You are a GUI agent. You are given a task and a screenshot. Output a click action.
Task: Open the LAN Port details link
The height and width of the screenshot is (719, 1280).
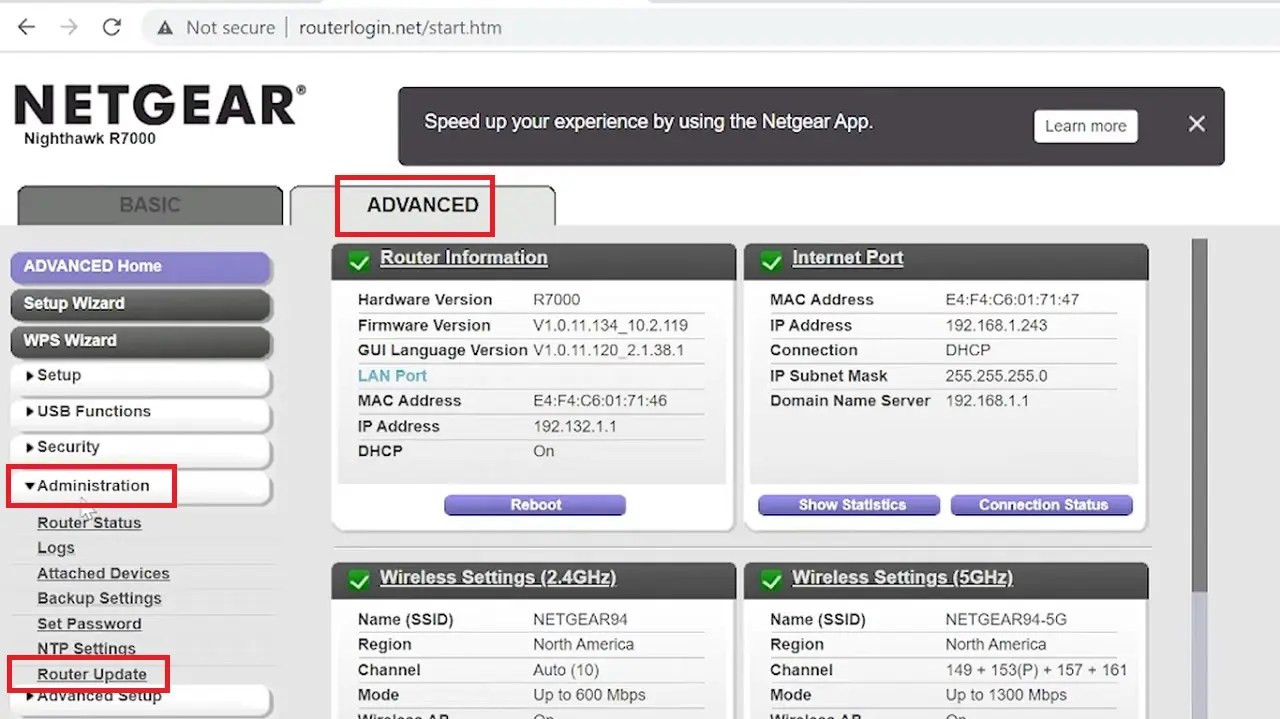click(392, 375)
